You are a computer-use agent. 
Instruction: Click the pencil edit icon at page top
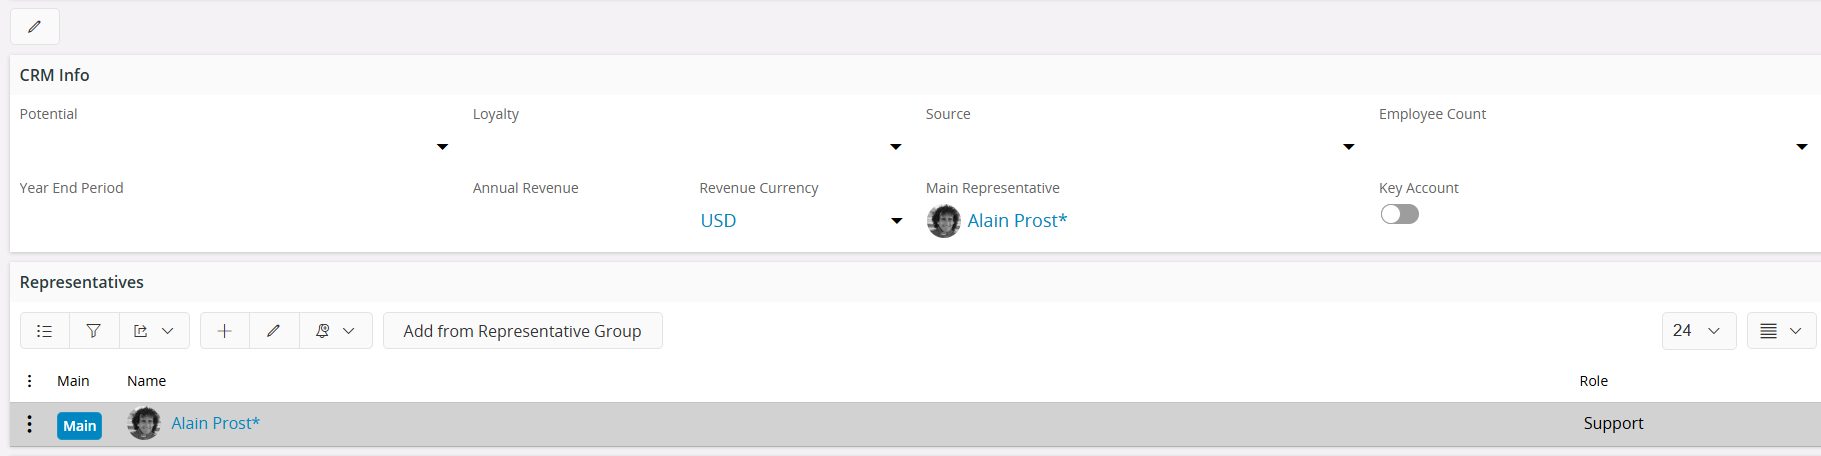[35, 27]
